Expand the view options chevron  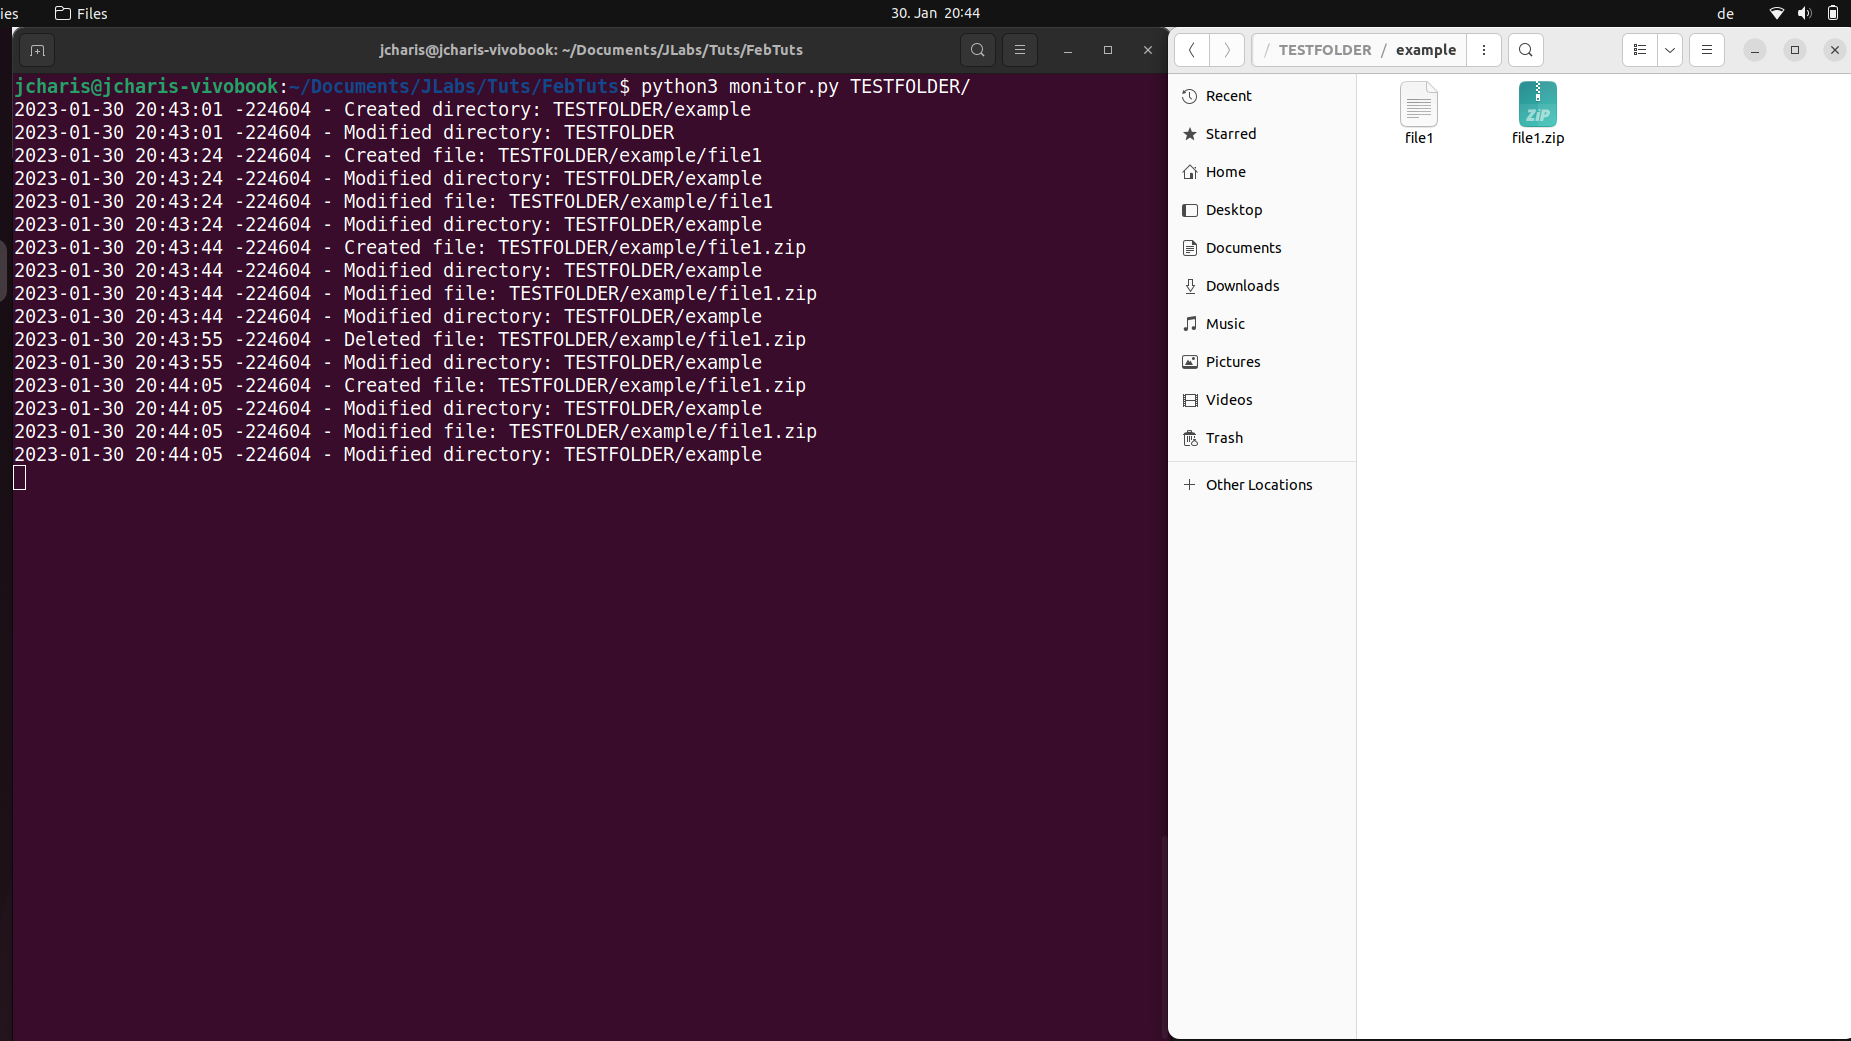(x=1669, y=49)
